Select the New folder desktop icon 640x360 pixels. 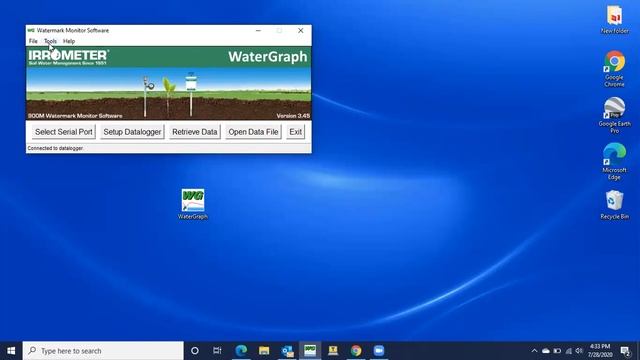pos(615,20)
